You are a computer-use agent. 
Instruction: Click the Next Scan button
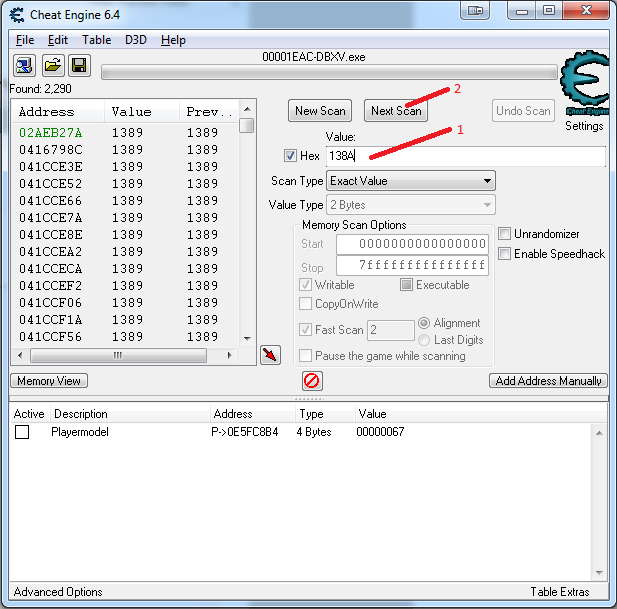(396, 111)
